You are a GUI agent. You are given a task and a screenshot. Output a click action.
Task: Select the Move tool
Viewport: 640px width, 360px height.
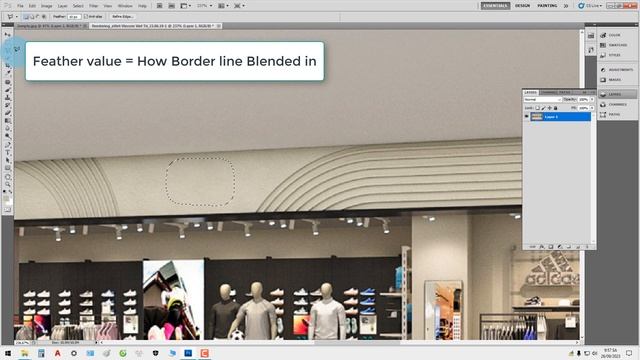tap(8, 35)
